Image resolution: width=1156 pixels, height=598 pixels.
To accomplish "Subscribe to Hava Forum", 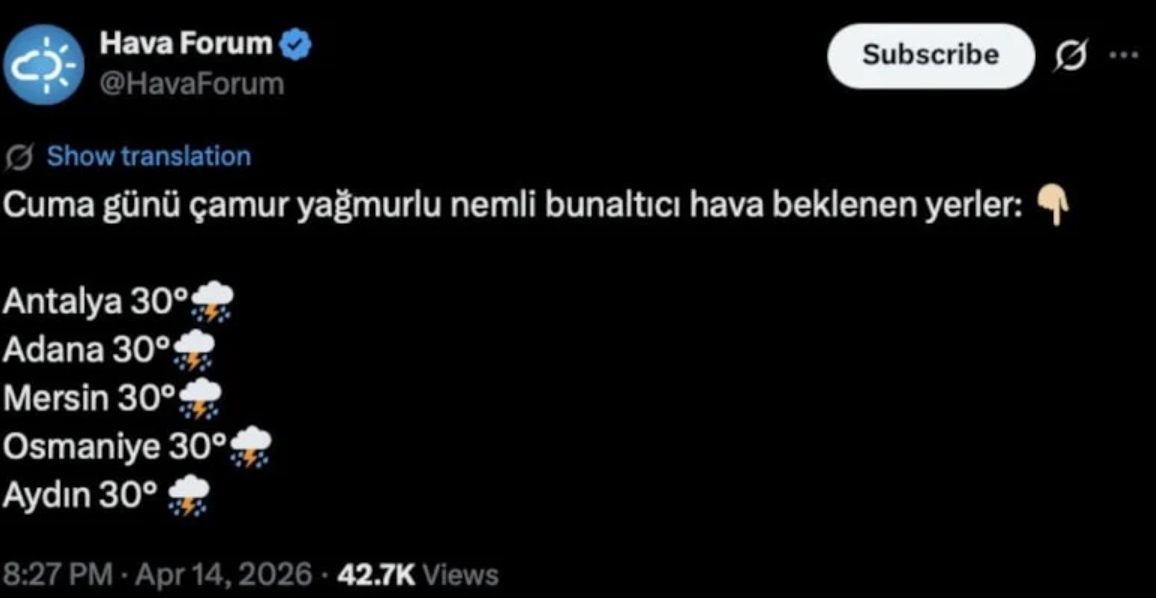I will (930, 56).
